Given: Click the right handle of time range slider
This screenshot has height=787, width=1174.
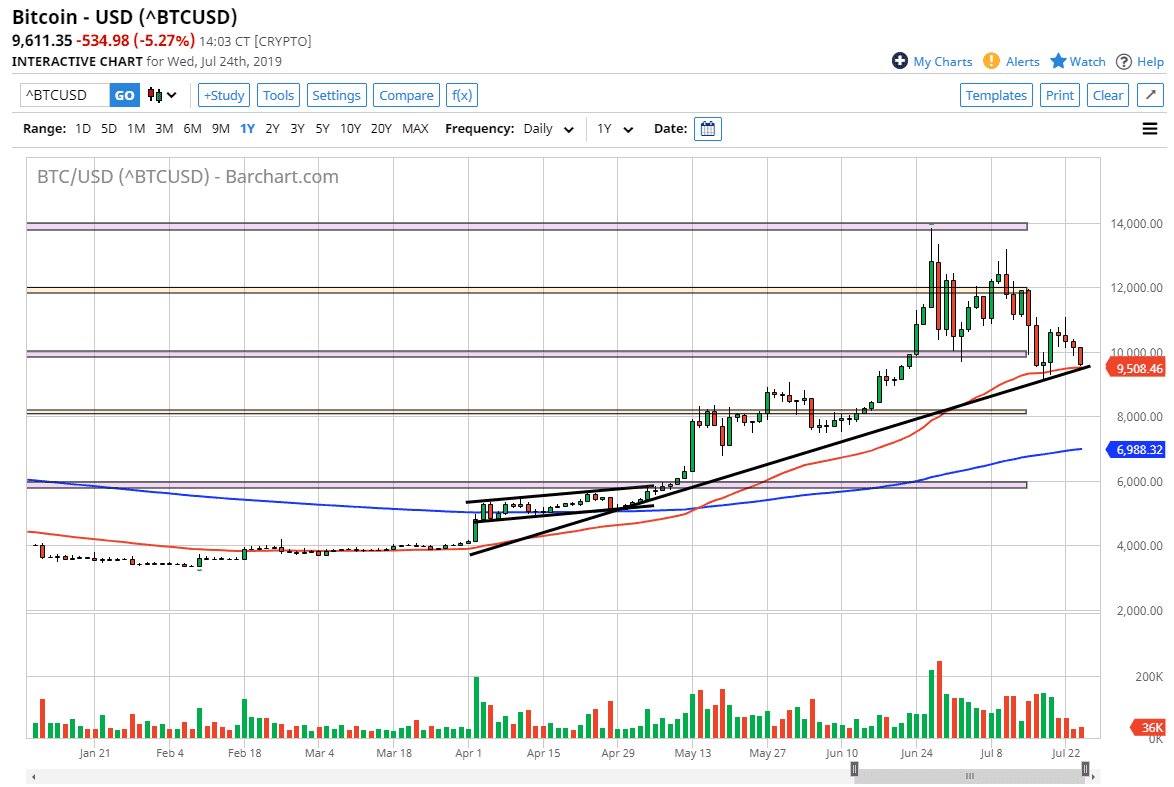Looking at the screenshot, I should (x=1085, y=769).
